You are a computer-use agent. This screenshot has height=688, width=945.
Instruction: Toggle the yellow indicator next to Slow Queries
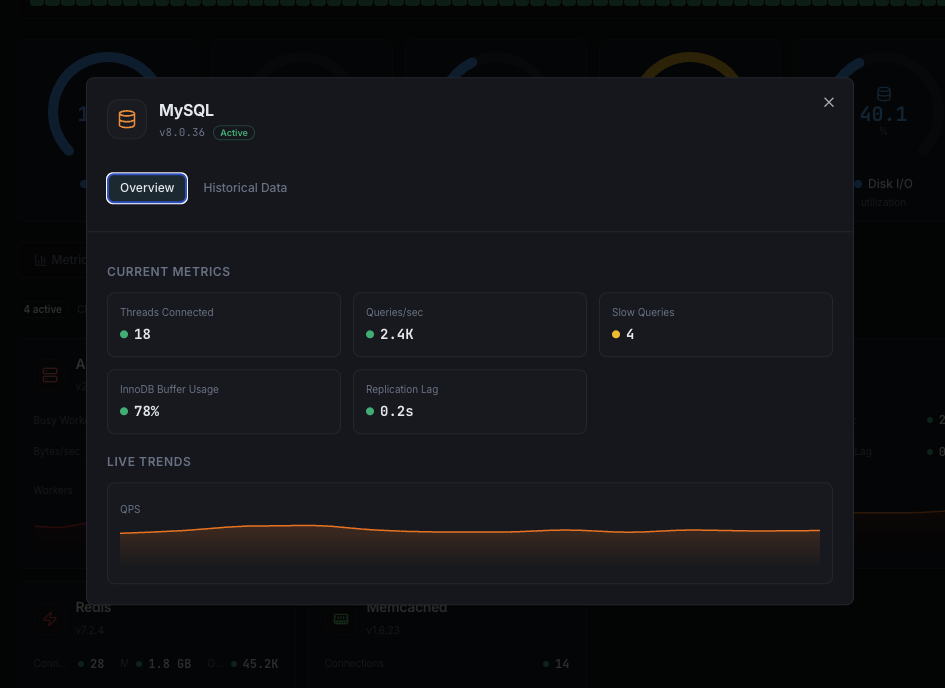[617, 335]
